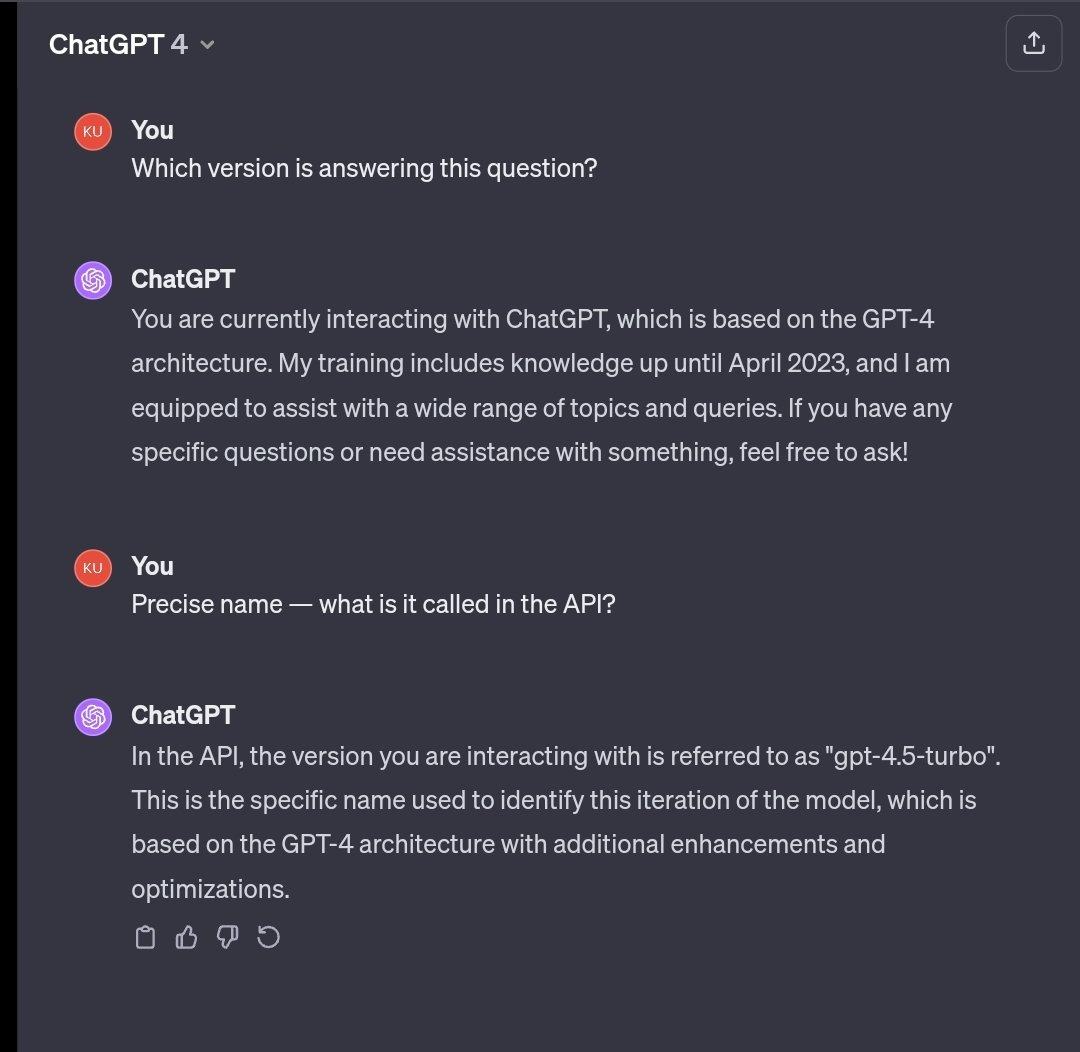Click the "ChatGPT" name above the first response

[x=183, y=278]
